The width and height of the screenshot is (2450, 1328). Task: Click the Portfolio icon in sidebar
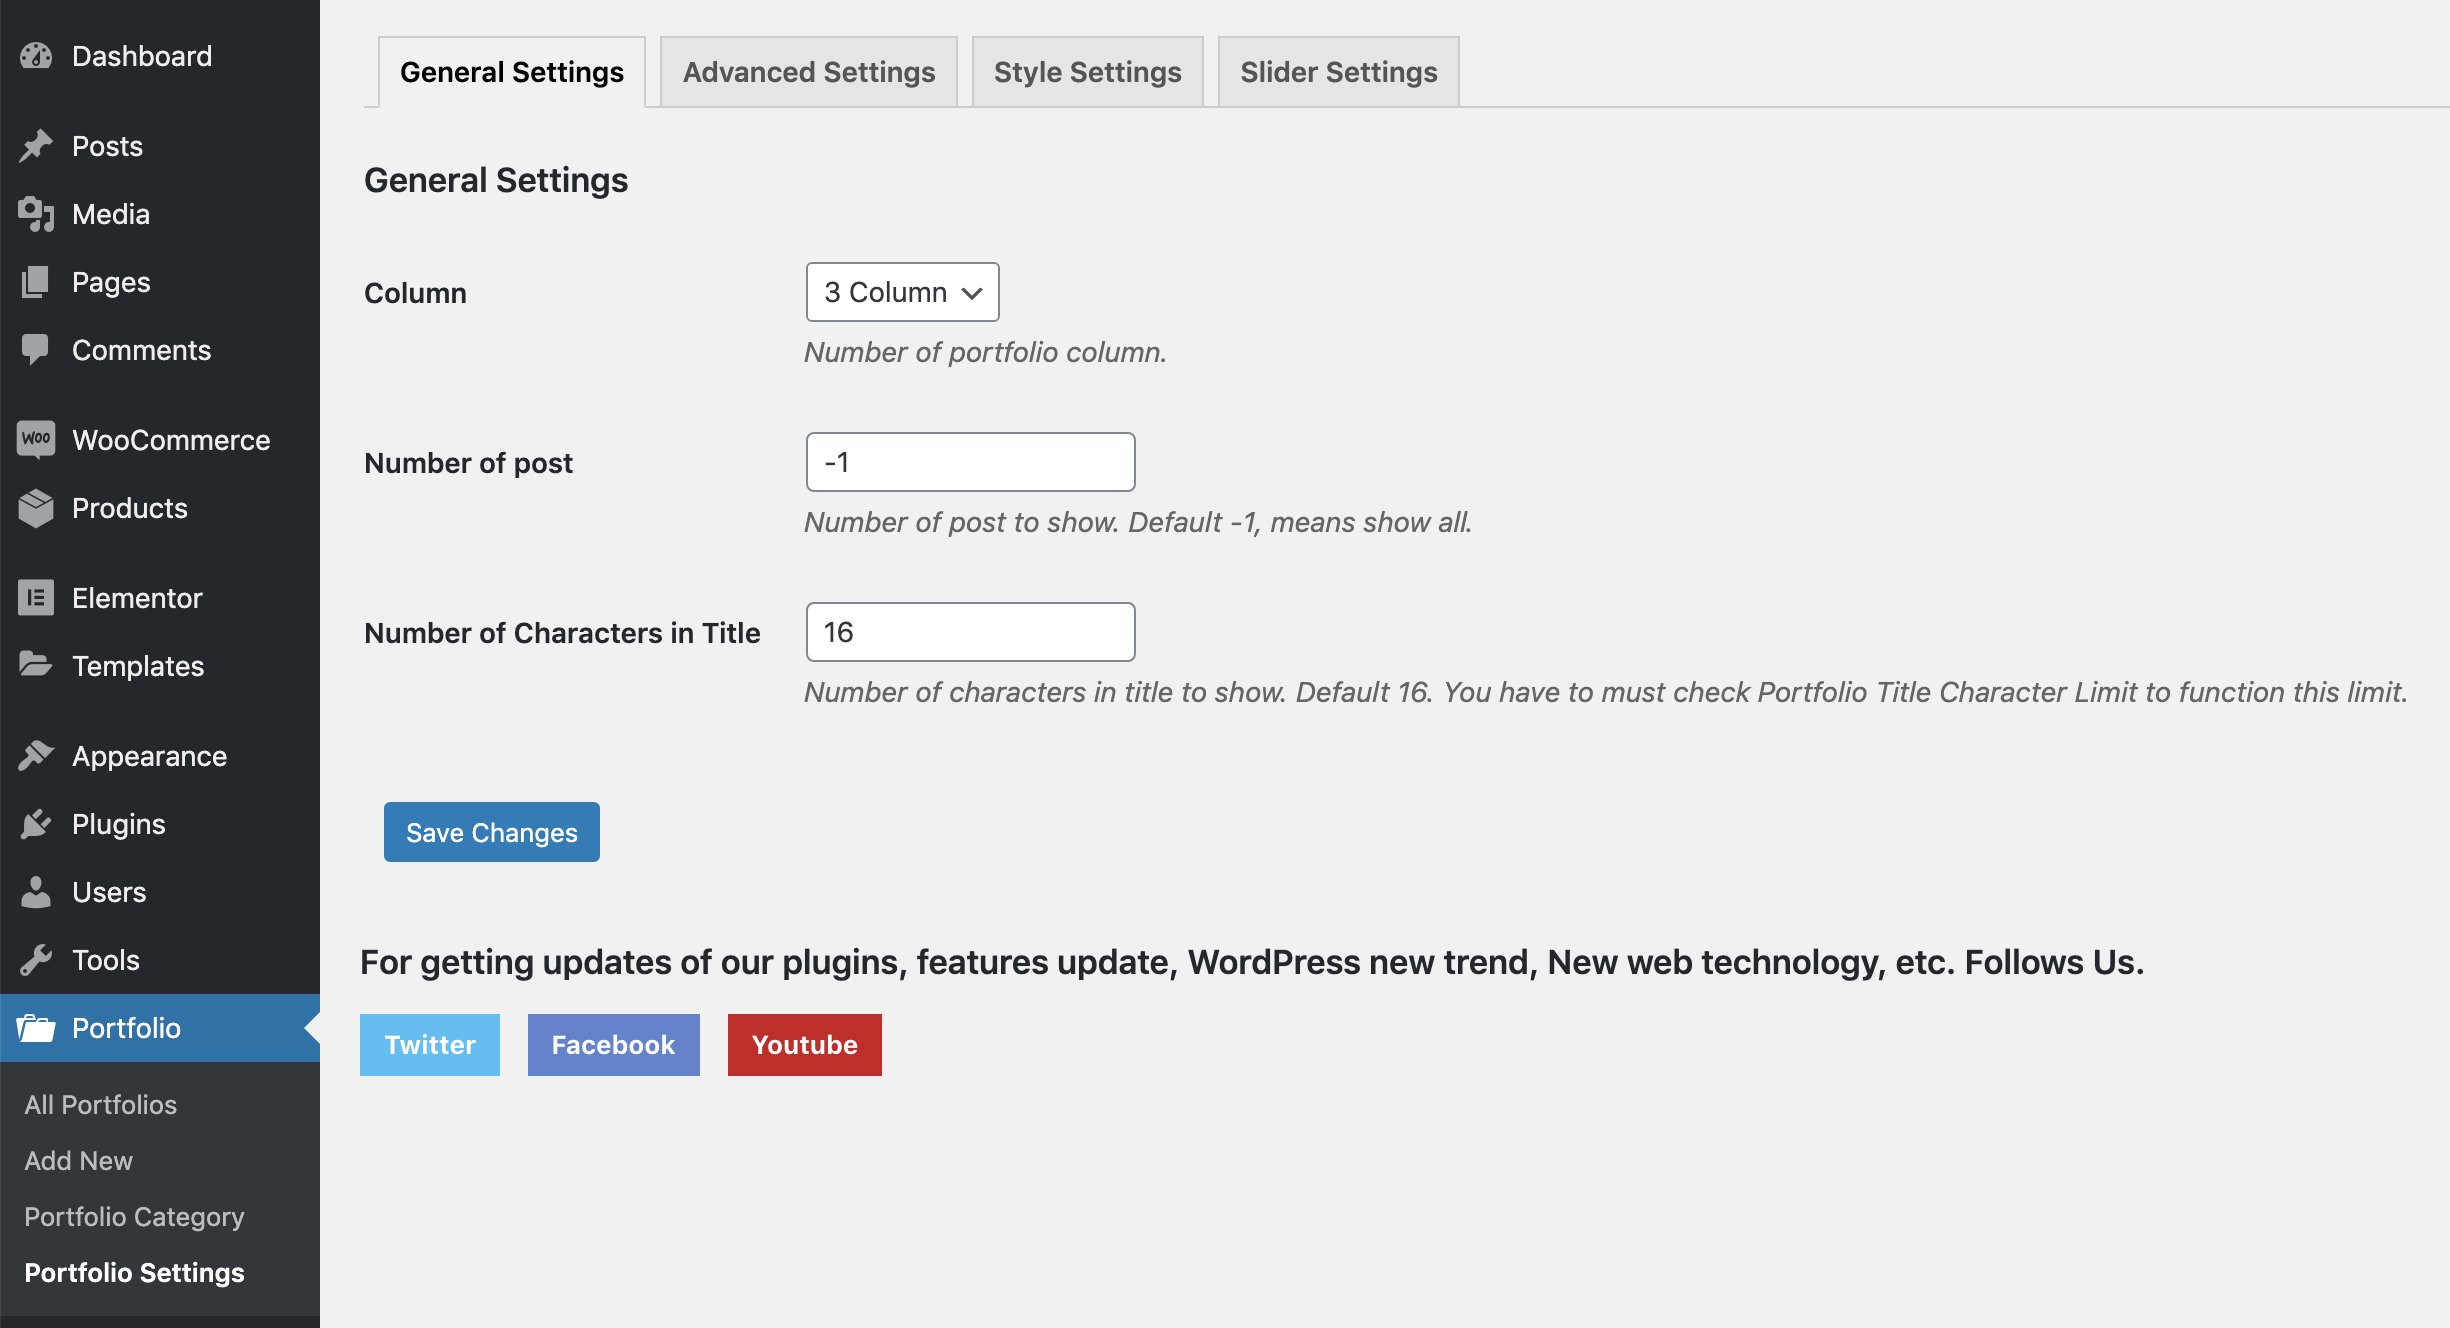click(36, 1027)
